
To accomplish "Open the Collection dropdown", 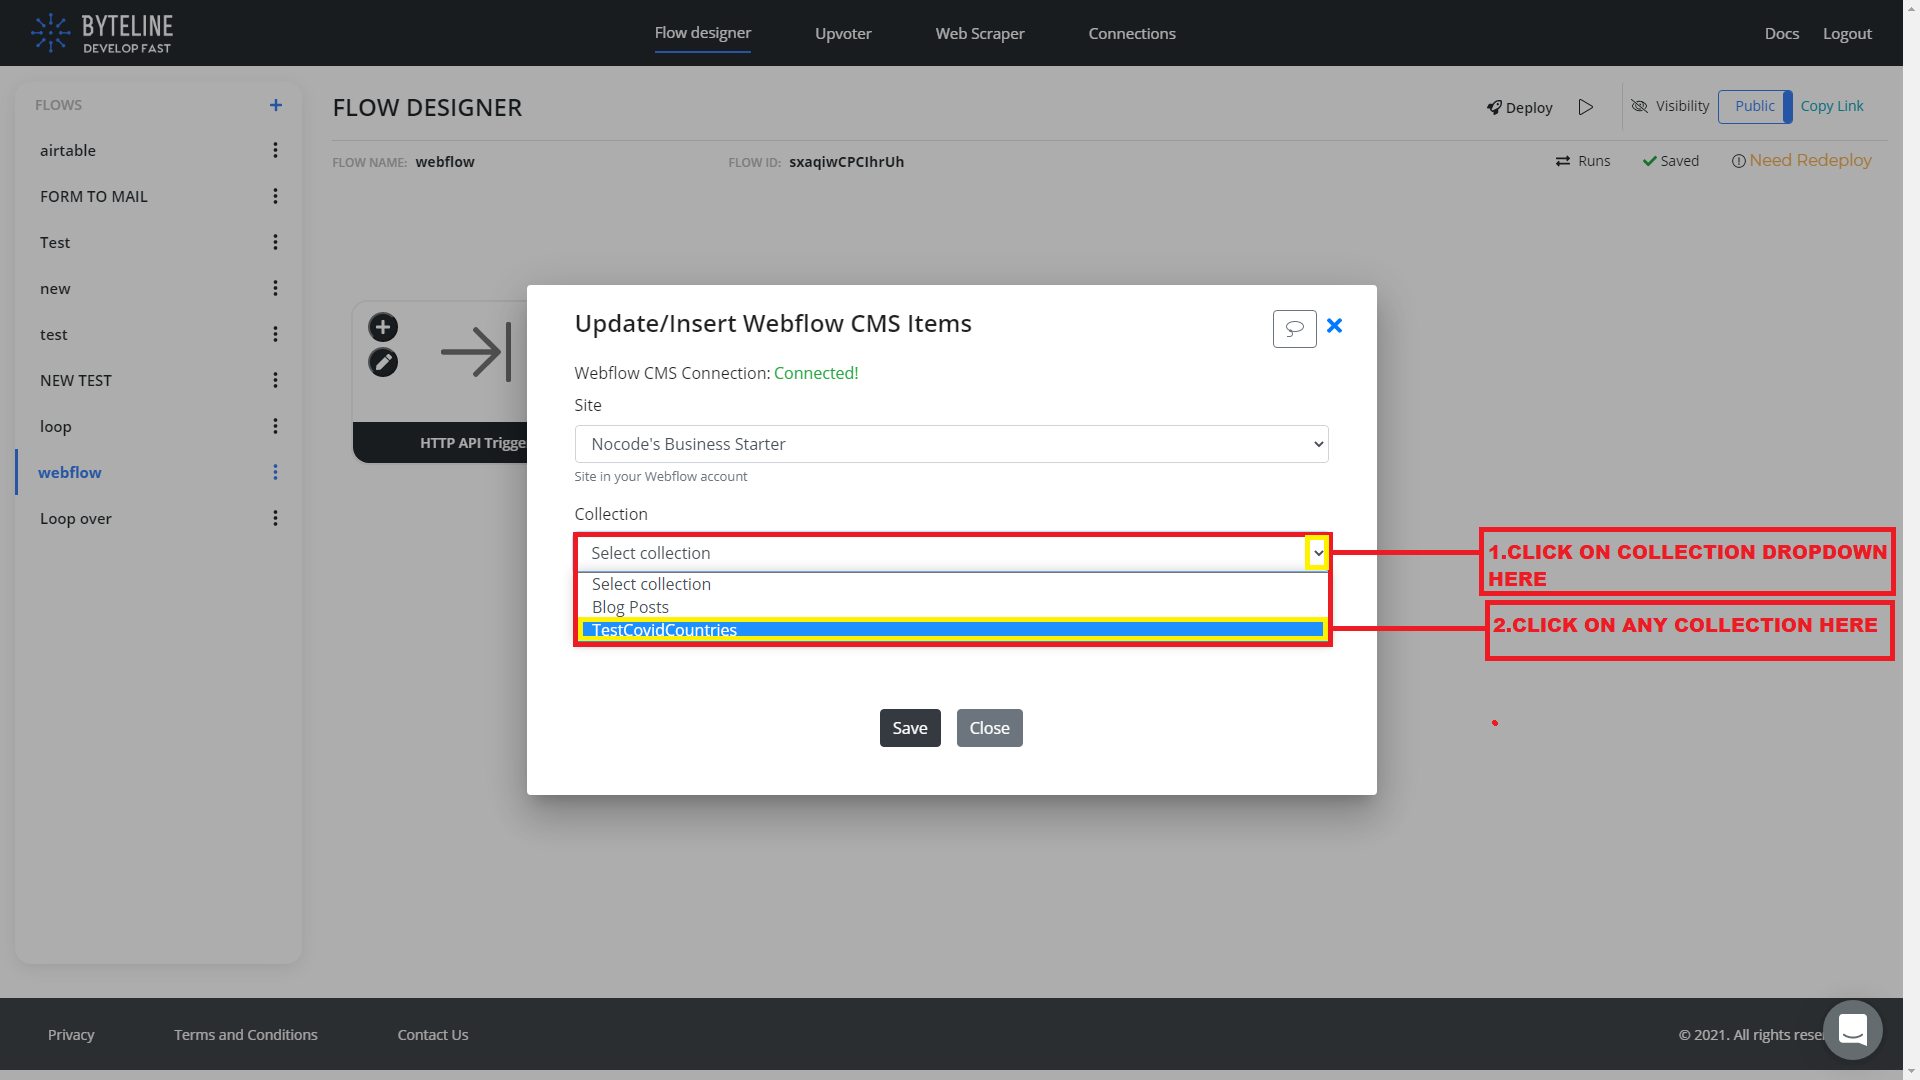I will [951, 553].
